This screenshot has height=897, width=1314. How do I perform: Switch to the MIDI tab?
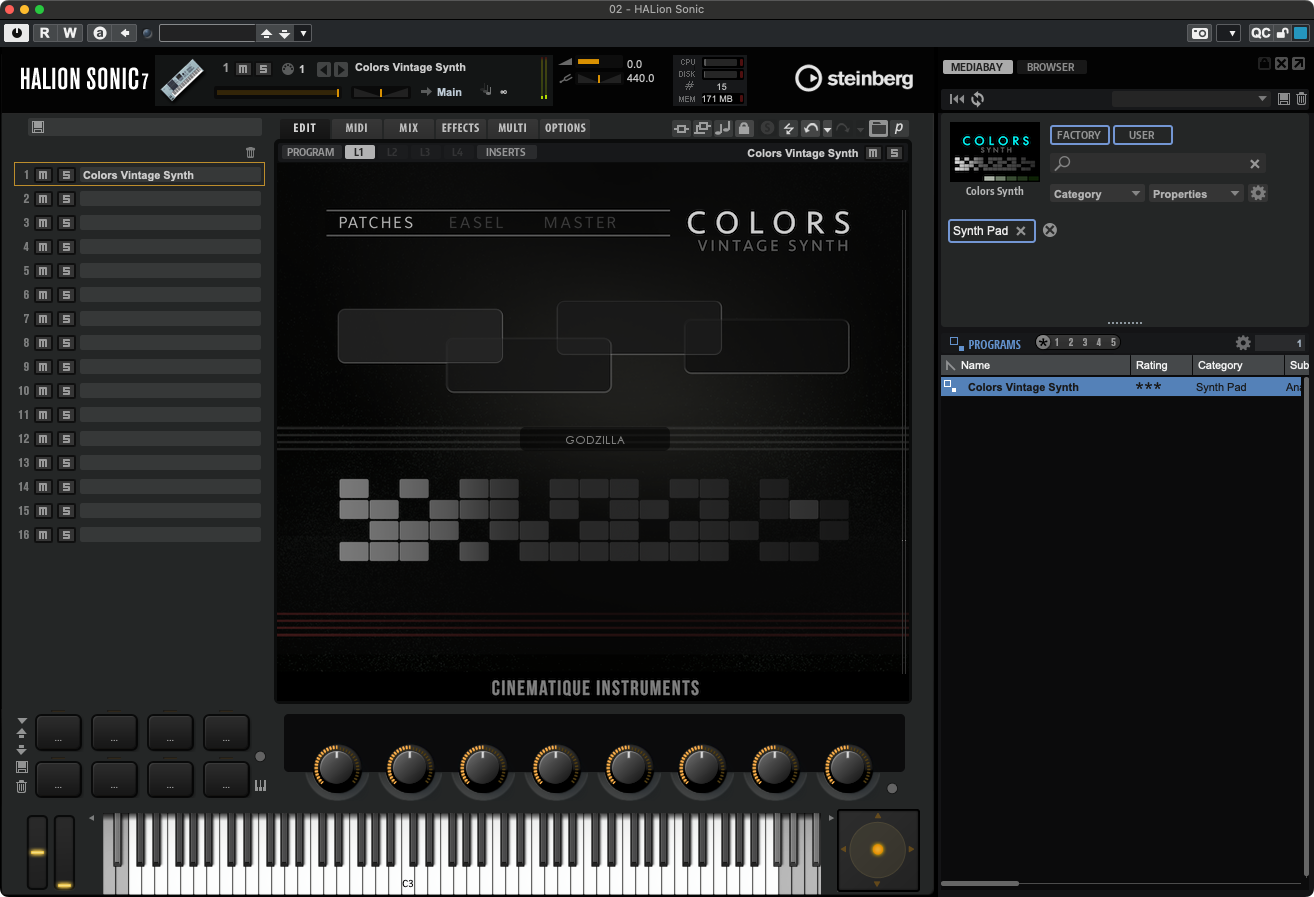[x=356, y=128]
